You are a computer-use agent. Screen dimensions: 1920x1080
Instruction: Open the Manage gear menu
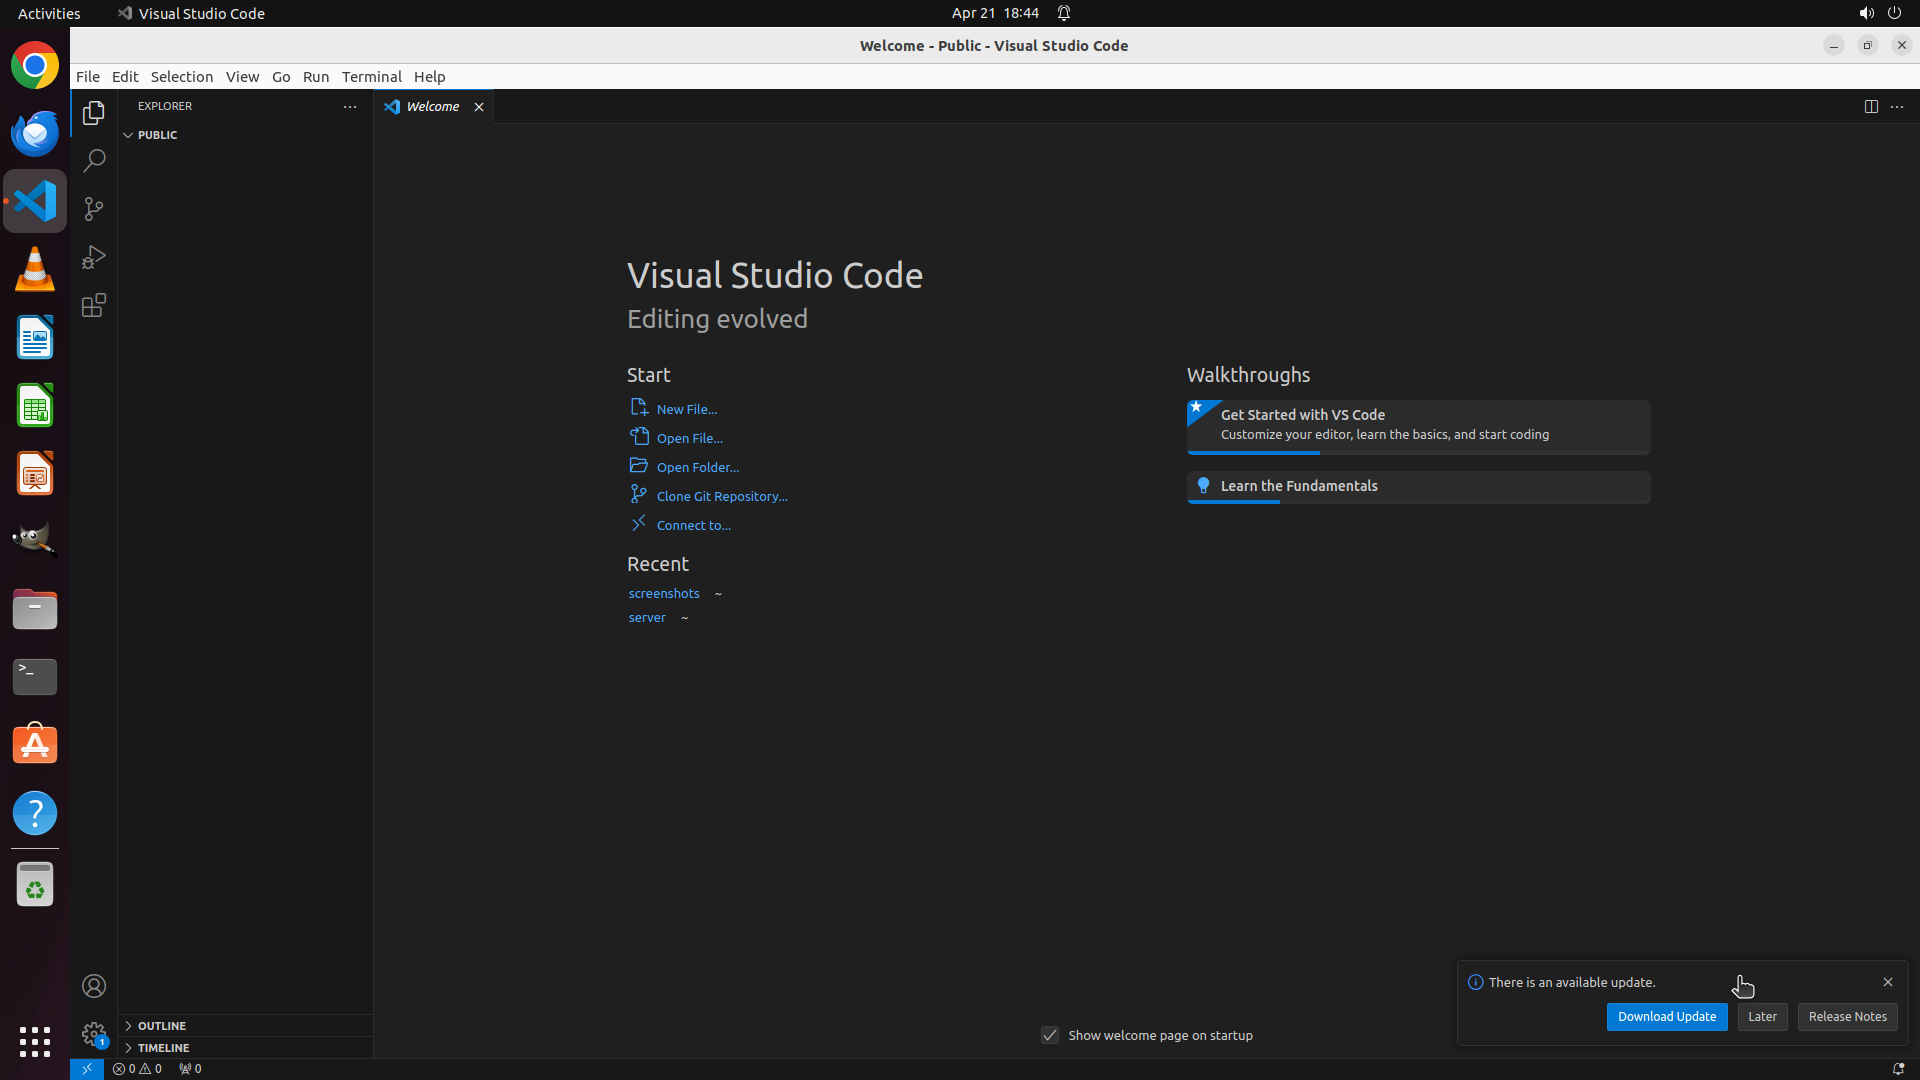click(x=94, y=1034)
